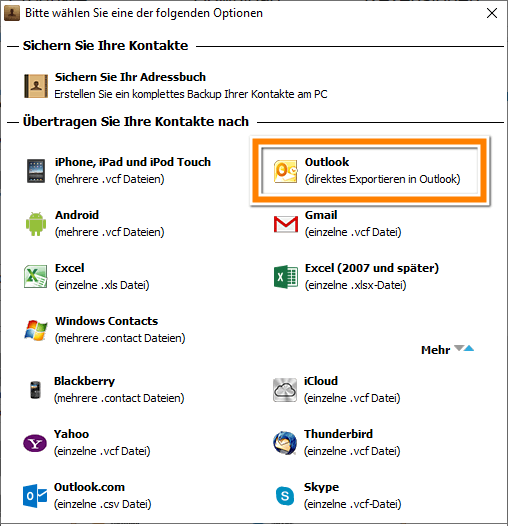Click the Gmail envelope icon
The width and height of the screenshot is (510, 526).
pos(286,224)
